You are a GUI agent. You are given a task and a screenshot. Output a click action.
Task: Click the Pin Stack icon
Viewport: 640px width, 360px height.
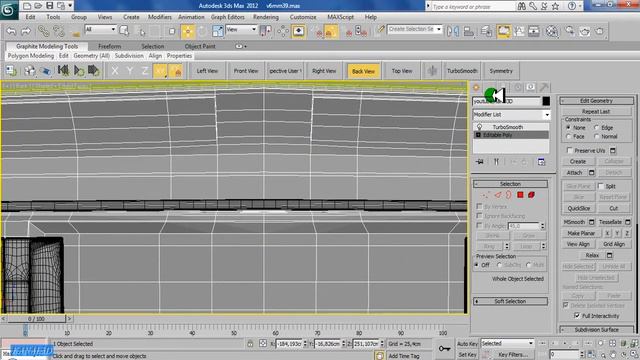coord(480,162)
